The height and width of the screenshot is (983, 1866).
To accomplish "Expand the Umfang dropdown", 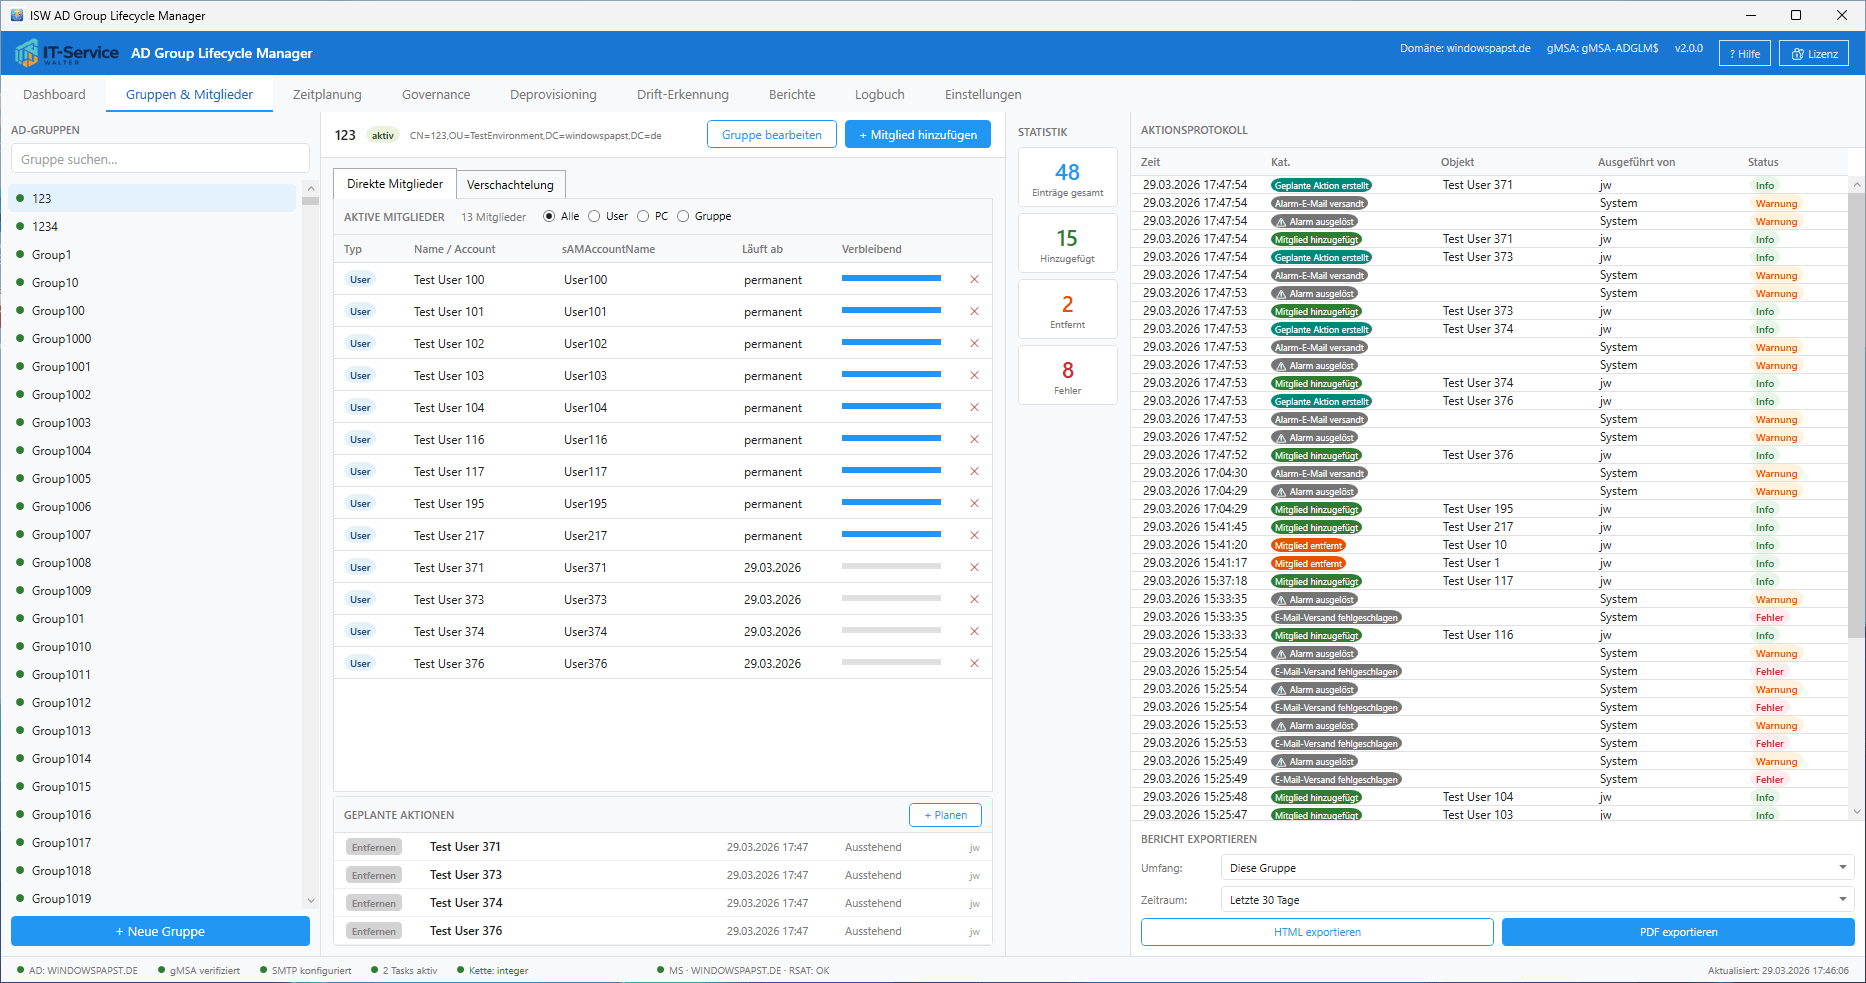I will click(x=1537, y=868).
